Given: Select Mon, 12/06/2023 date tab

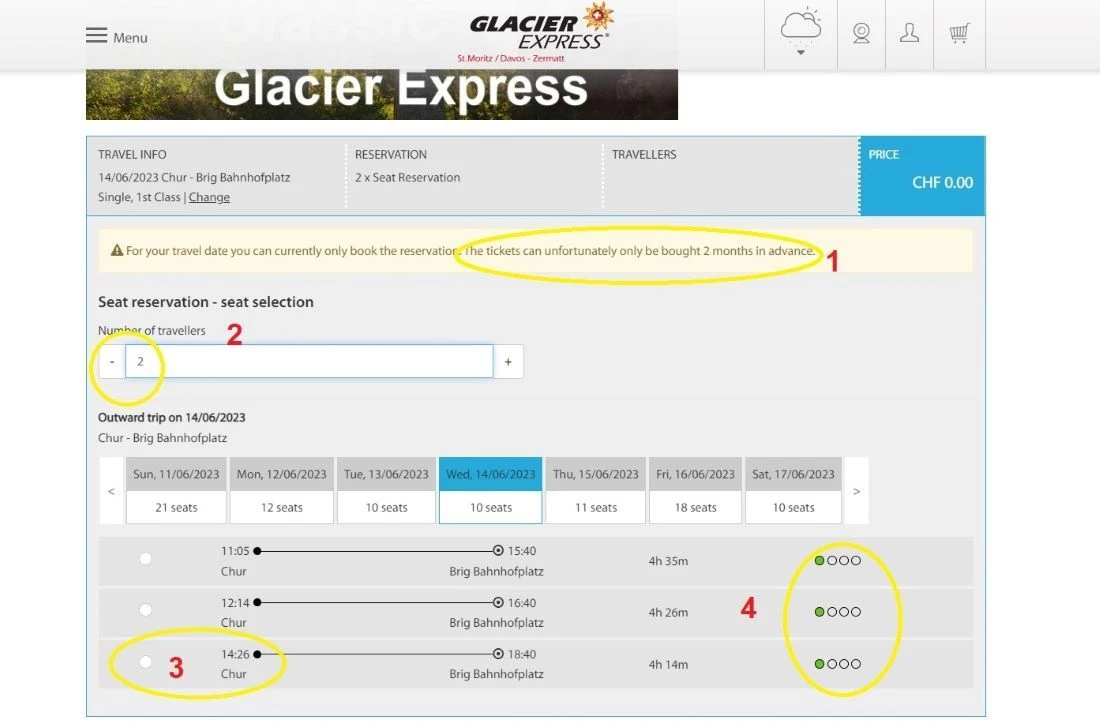Looking at the screenshot, I should [x=281, y=490].
